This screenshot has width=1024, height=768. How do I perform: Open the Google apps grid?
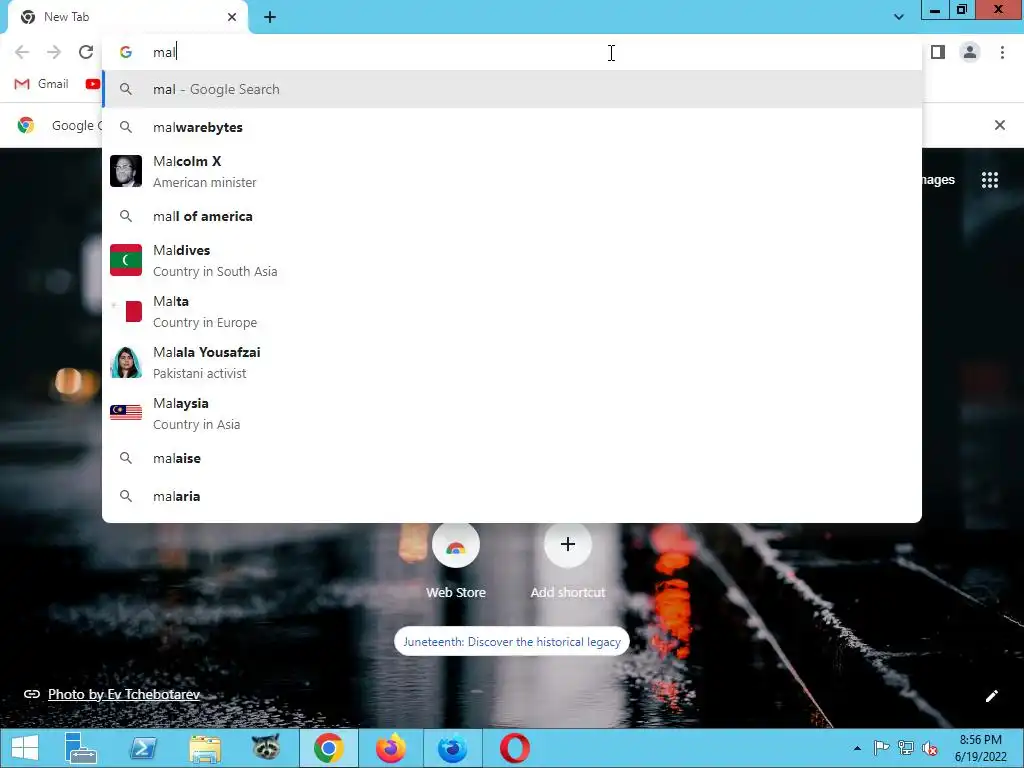pyautogui.click(x=989, y=180)
